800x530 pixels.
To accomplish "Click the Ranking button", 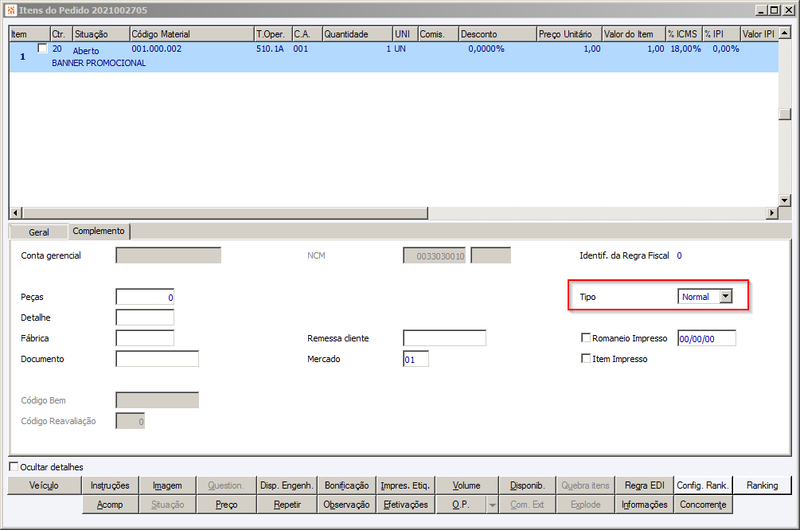I will pos(762,485).
